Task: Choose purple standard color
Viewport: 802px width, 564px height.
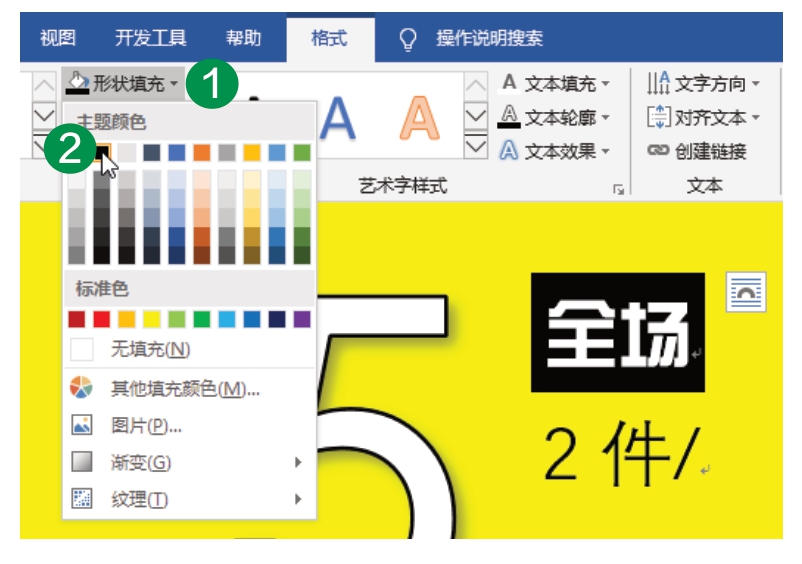Action: tap(302, 319)
